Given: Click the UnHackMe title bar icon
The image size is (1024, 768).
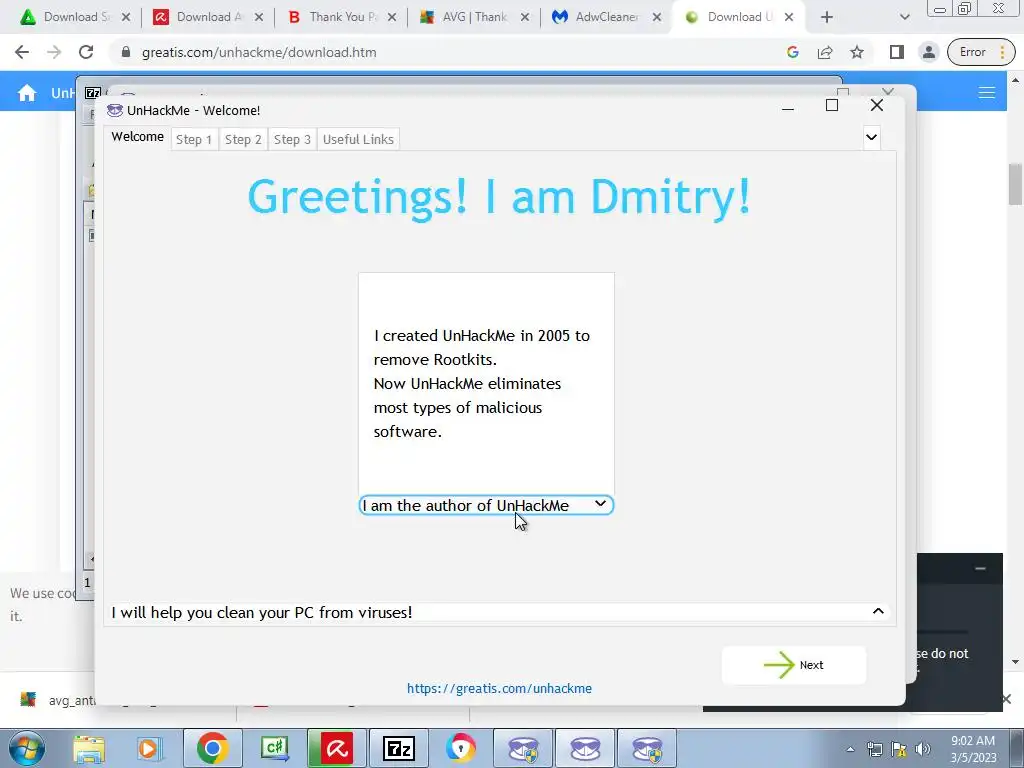Looking at the screenshot, I should tap(115, 110).
